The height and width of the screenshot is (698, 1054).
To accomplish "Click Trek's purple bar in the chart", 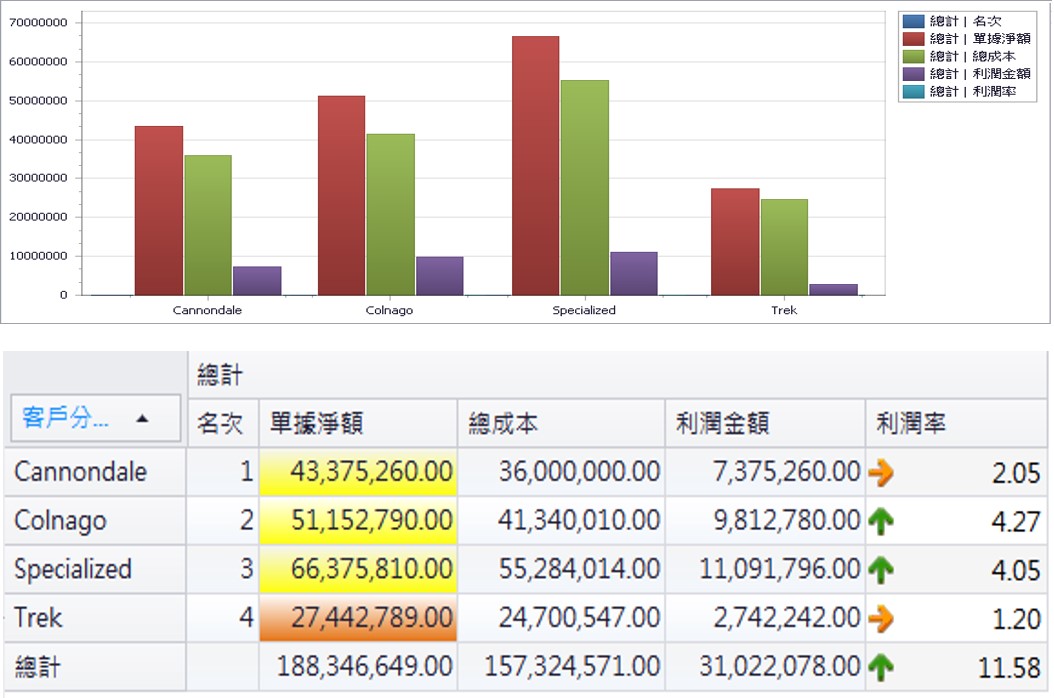I will (x=834, y=290).
